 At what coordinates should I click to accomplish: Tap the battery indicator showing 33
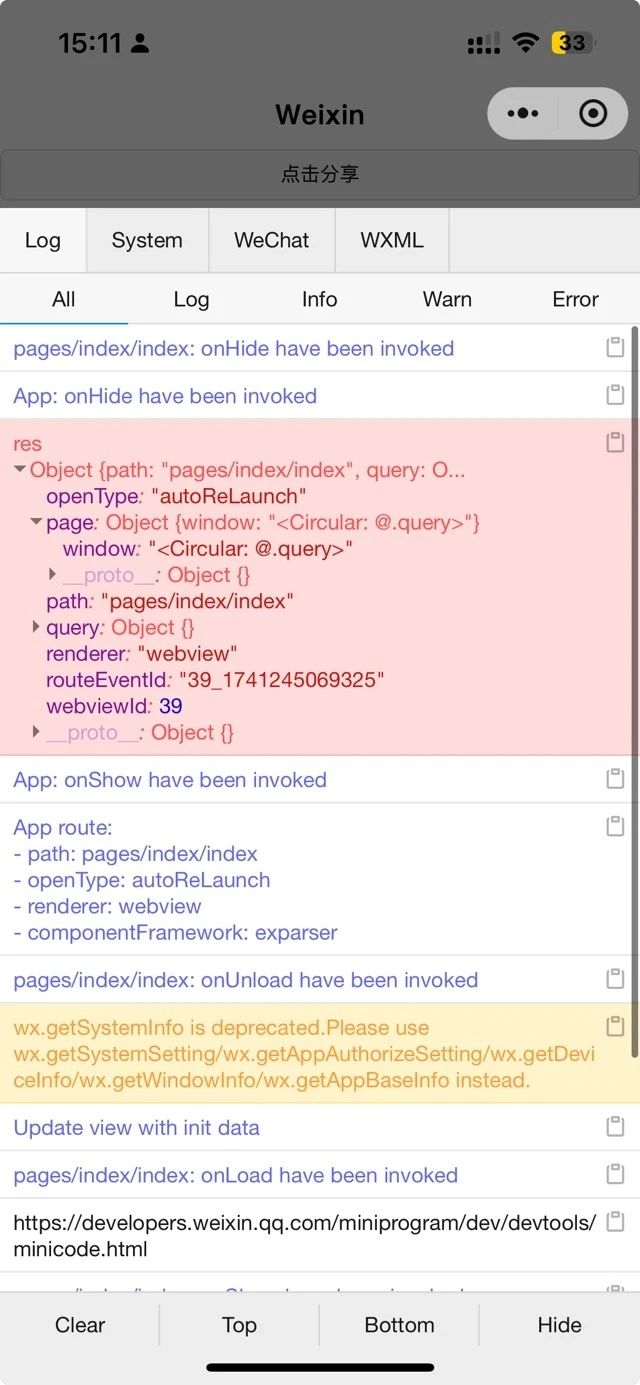[573, 42]
